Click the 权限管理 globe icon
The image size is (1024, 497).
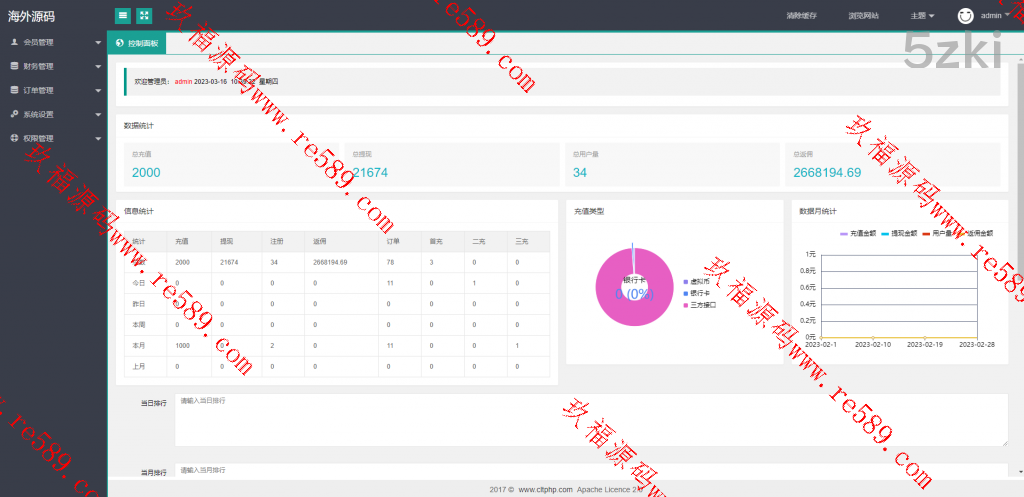14,138
